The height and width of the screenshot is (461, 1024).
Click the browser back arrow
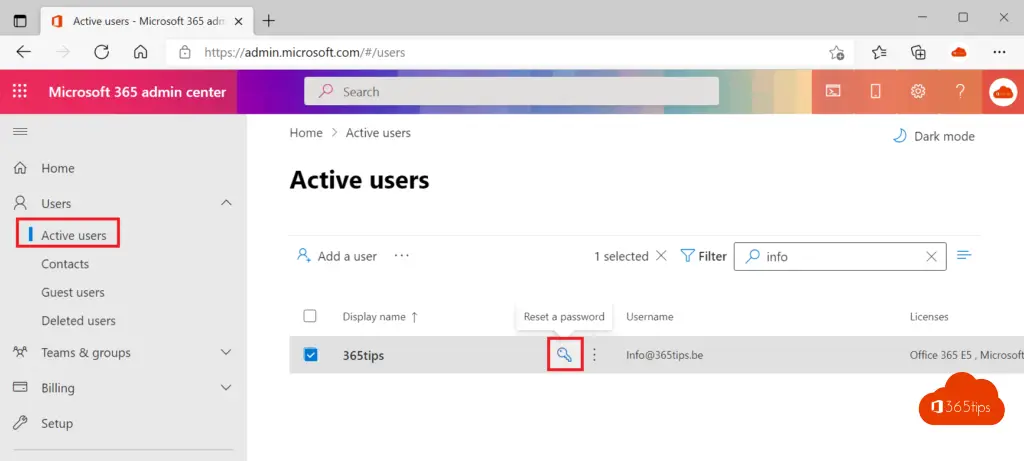[x=24, y=52]
